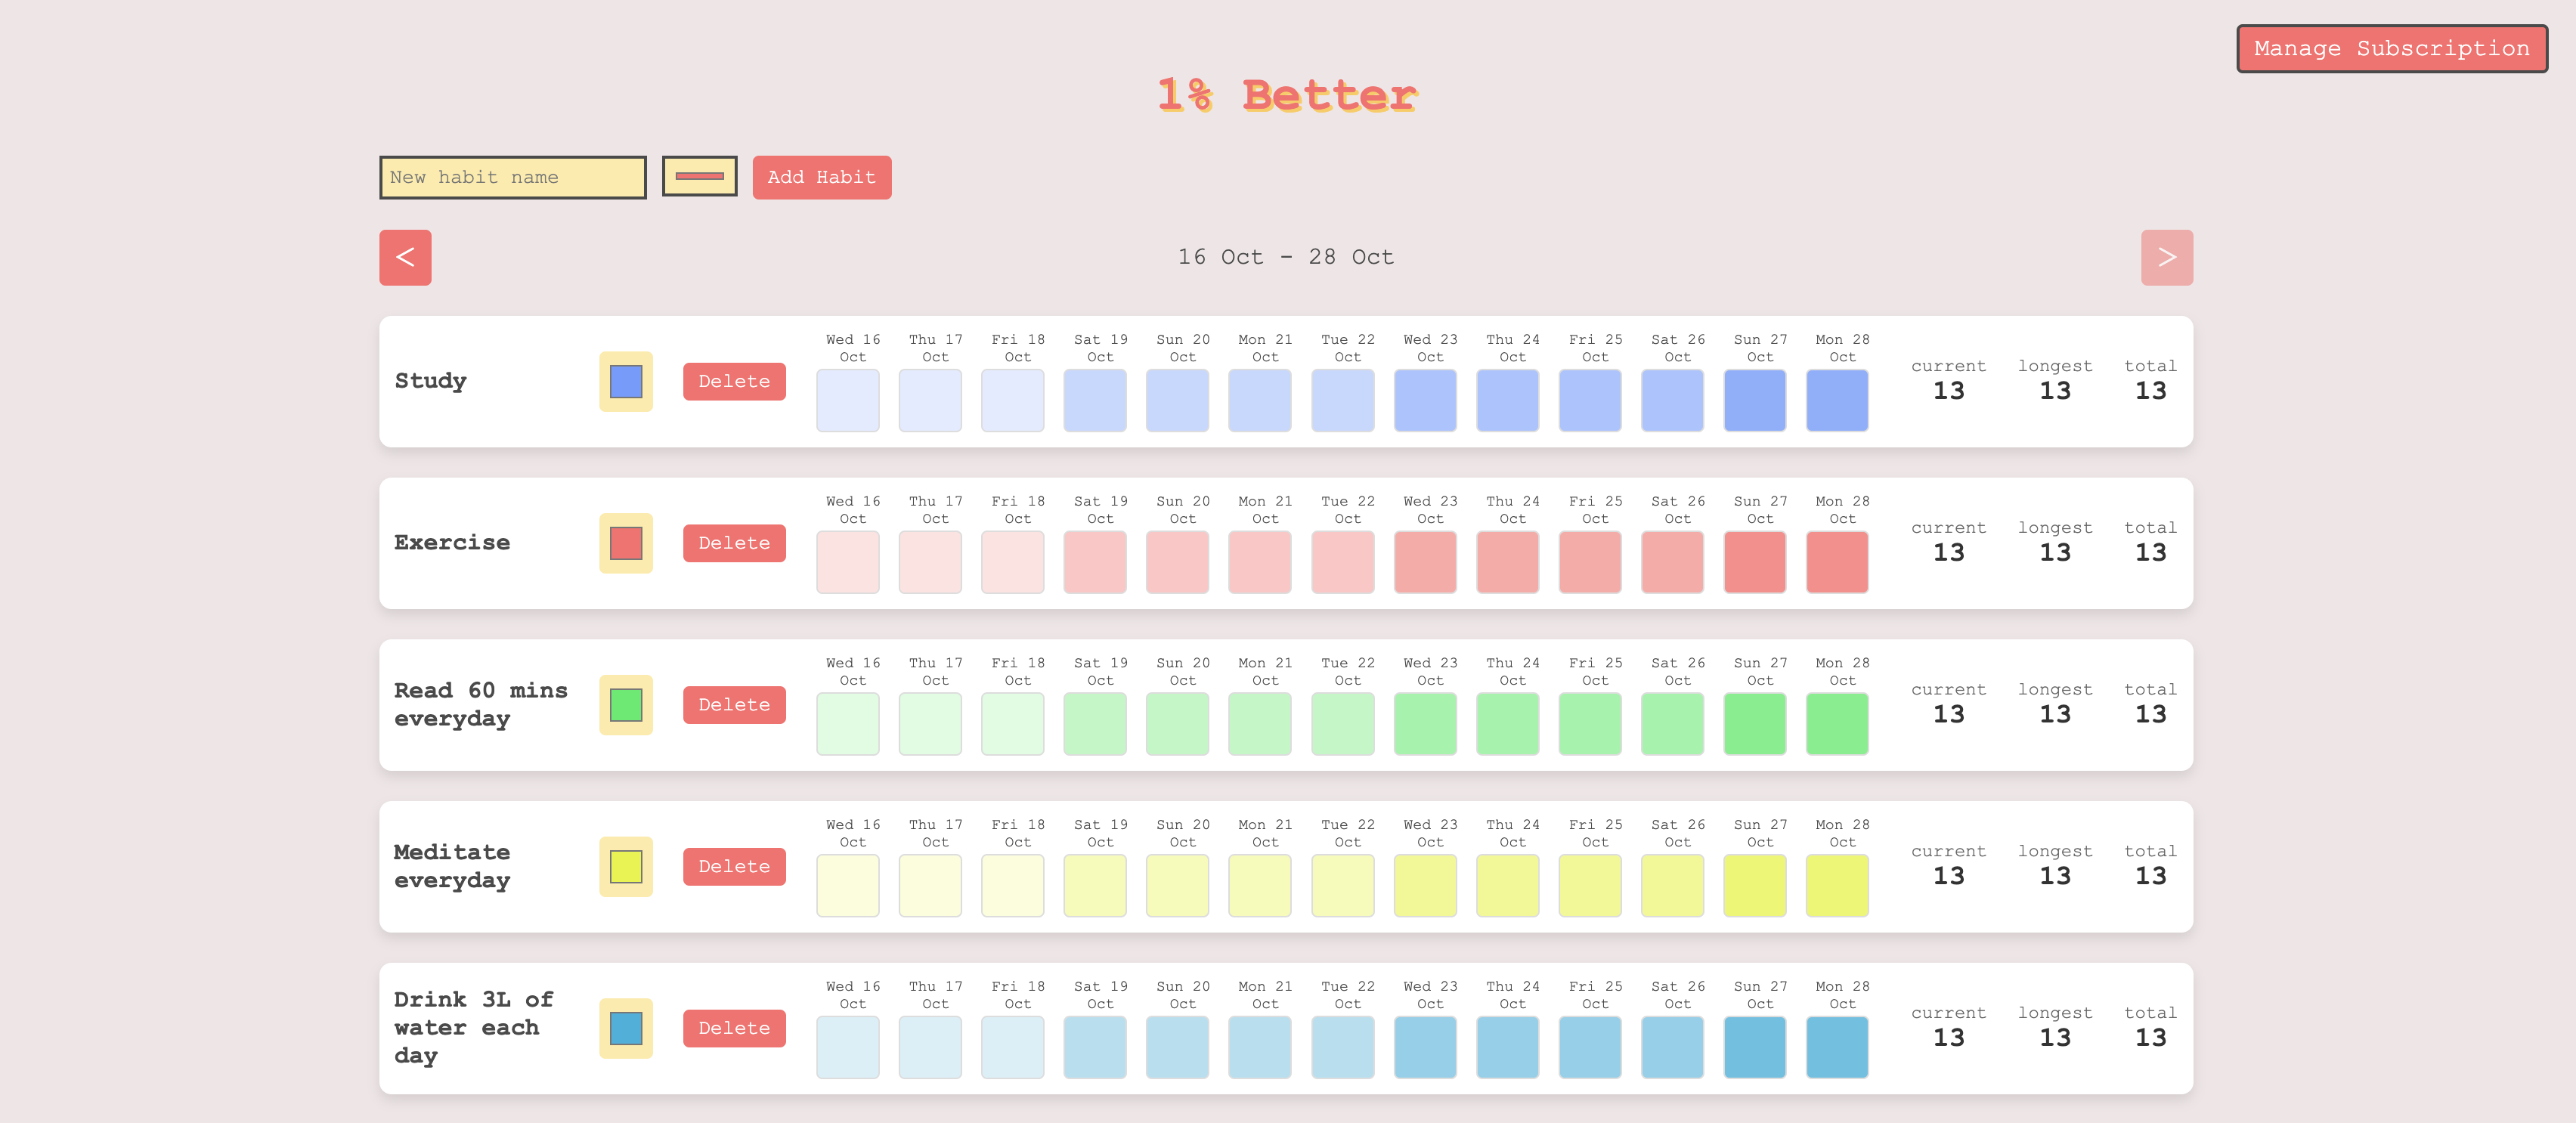
Task: Toggle Mon 28 Oct completion for Study
Action: (x=1838, y=394)
